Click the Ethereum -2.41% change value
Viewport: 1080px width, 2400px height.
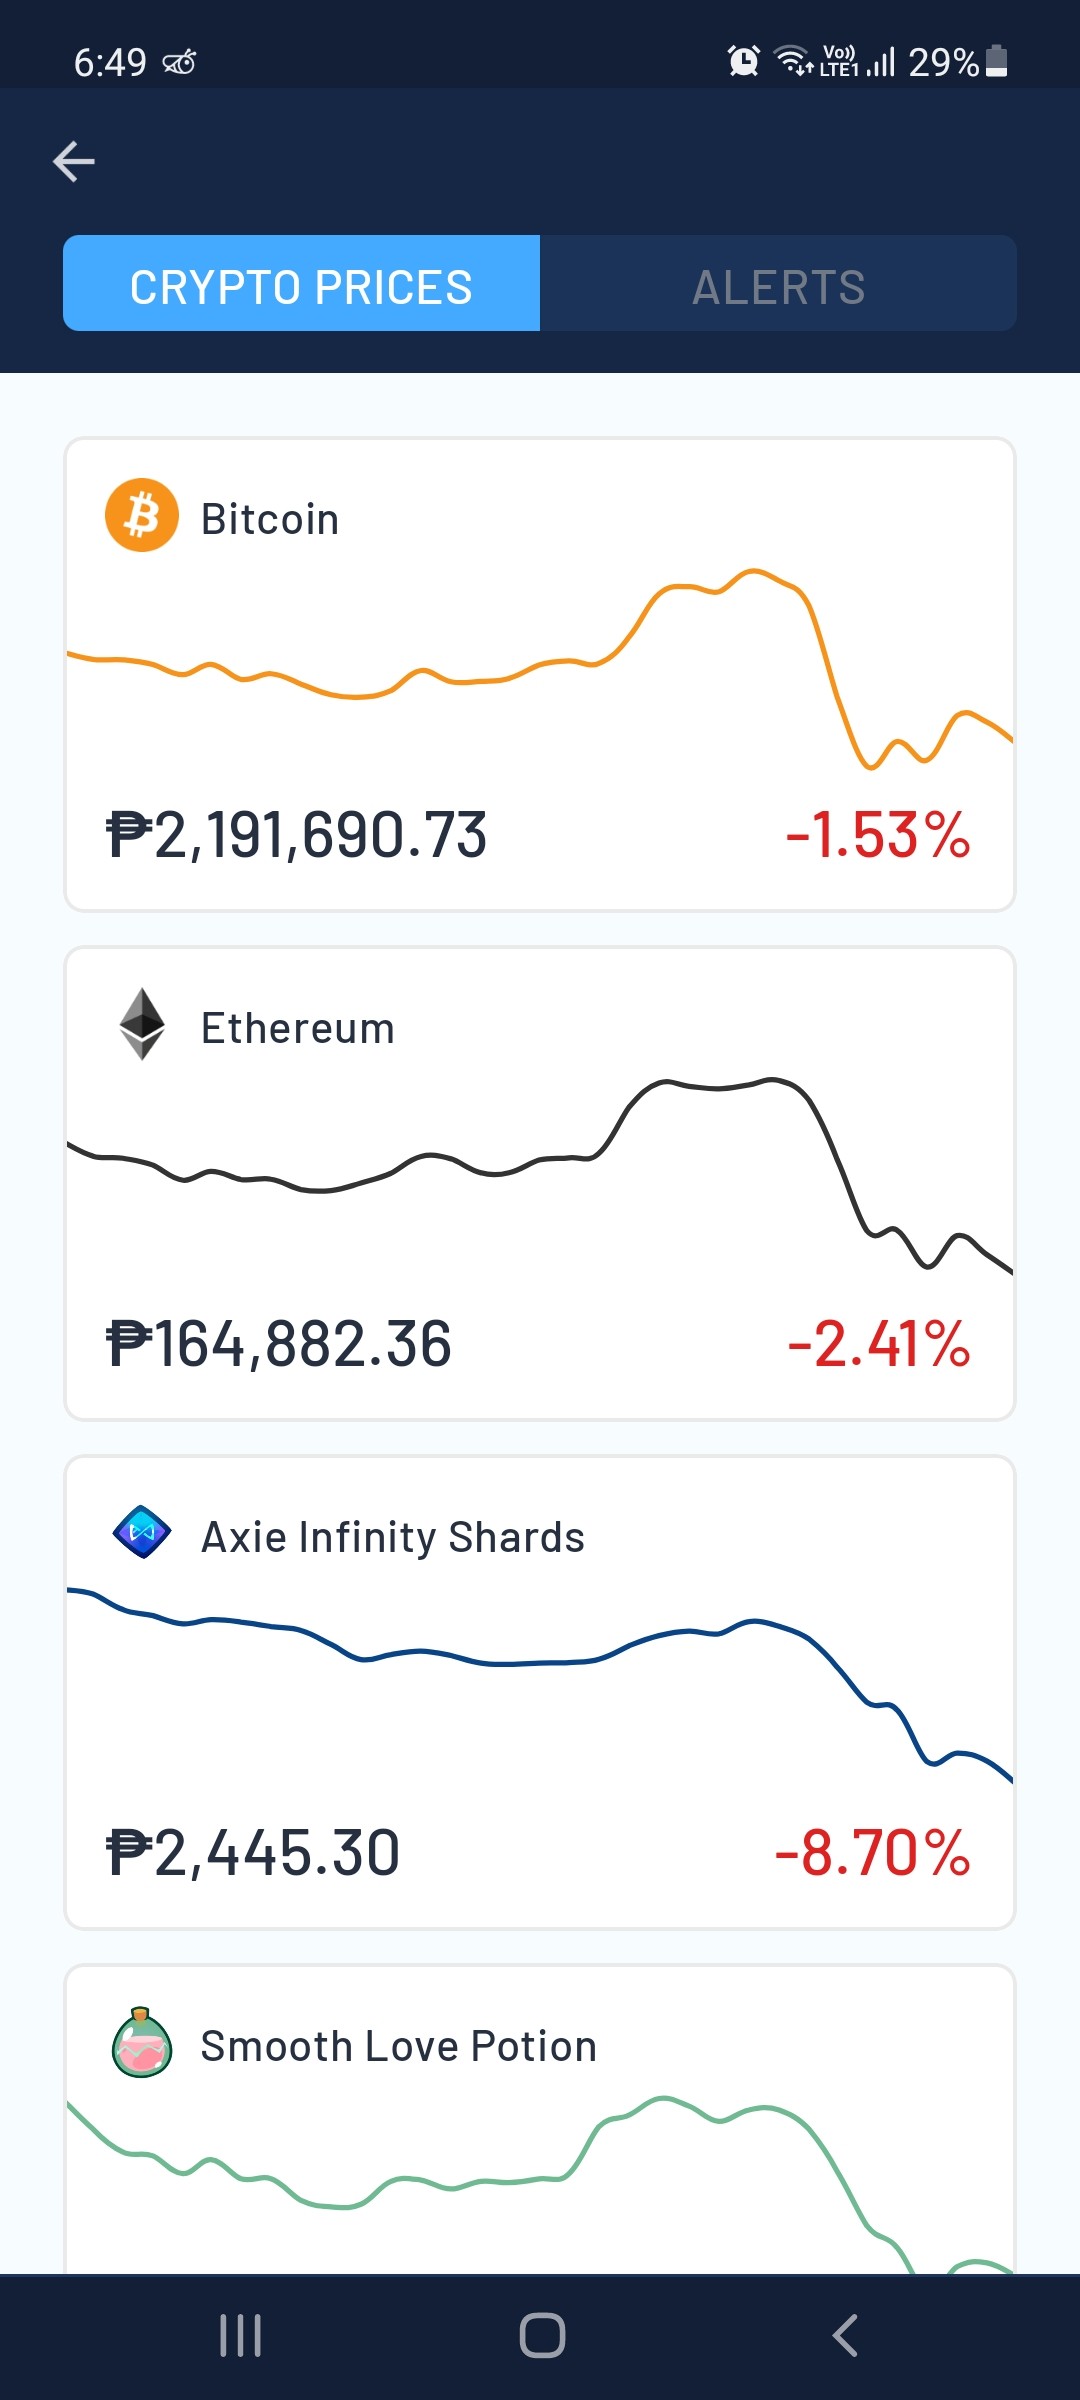pos(879,1344)
